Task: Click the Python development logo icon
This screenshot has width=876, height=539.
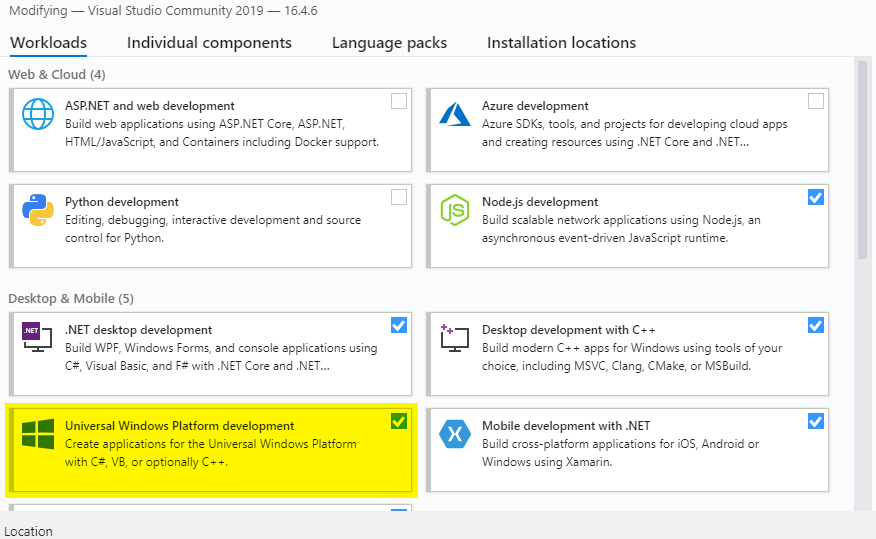Action: 38,210
